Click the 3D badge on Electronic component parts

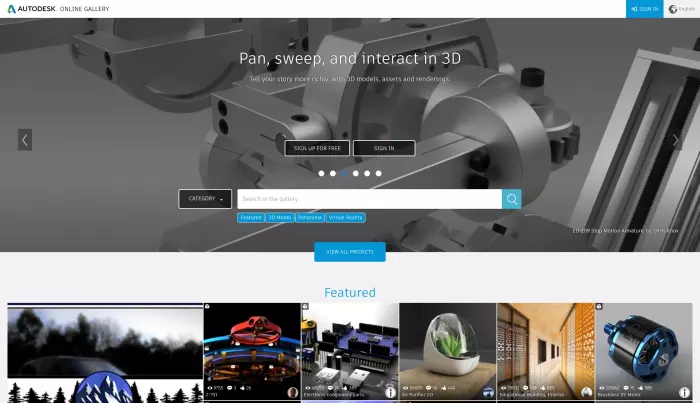pyautogui.click(x=305, y=307)
